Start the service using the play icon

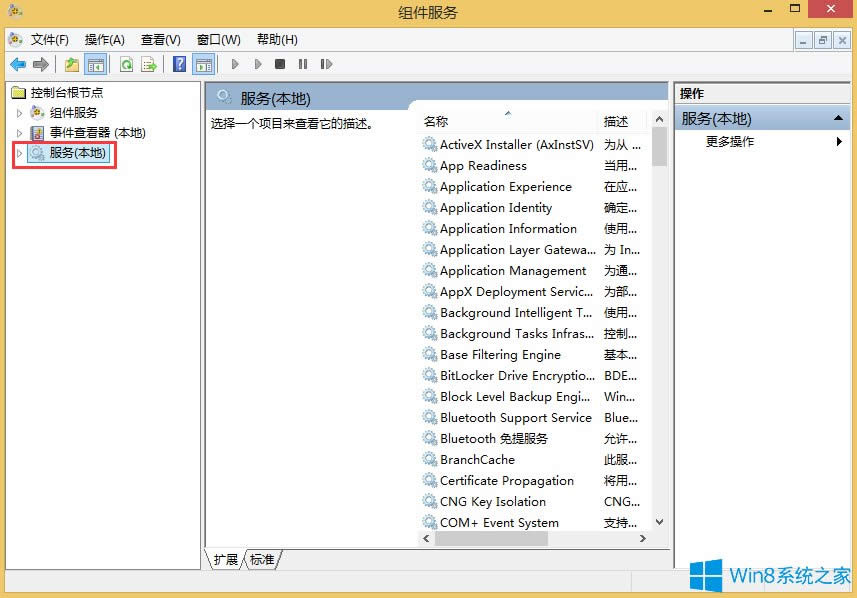(x=235, y=64)
